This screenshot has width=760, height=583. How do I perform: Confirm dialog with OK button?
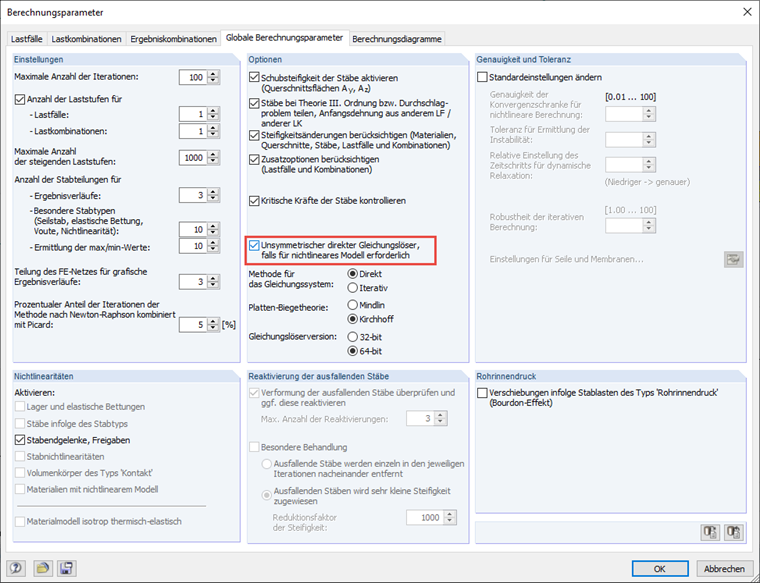tap(660, 568)
